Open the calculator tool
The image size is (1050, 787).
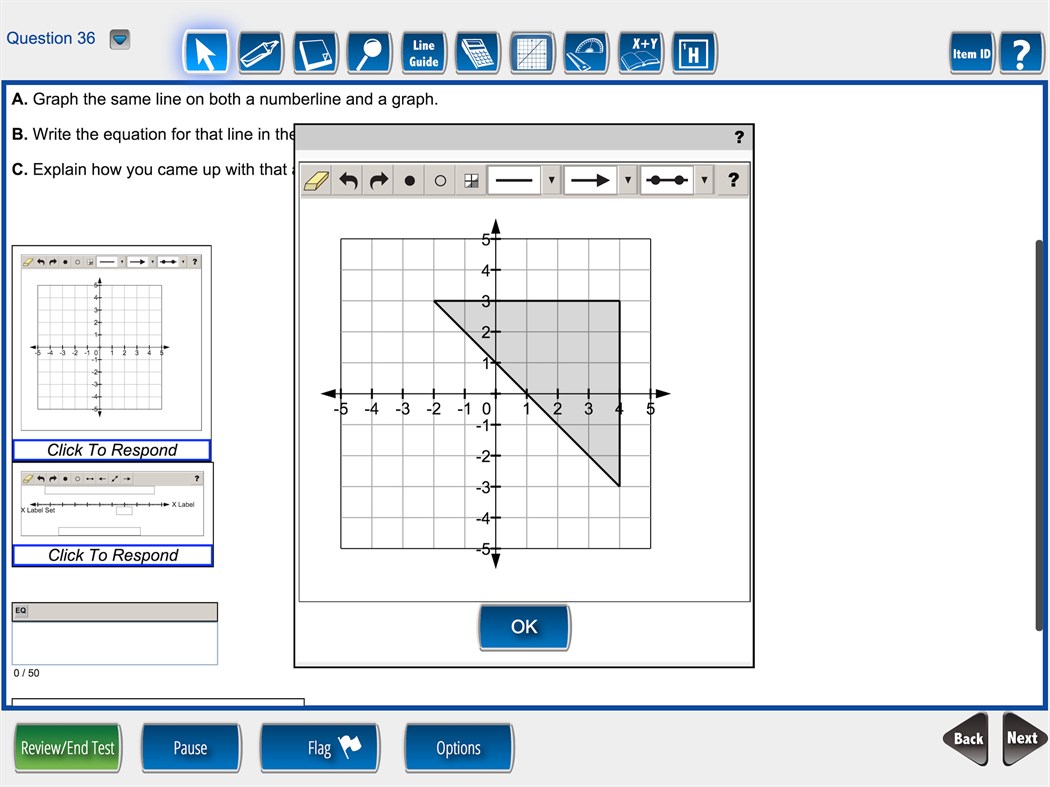477,52
